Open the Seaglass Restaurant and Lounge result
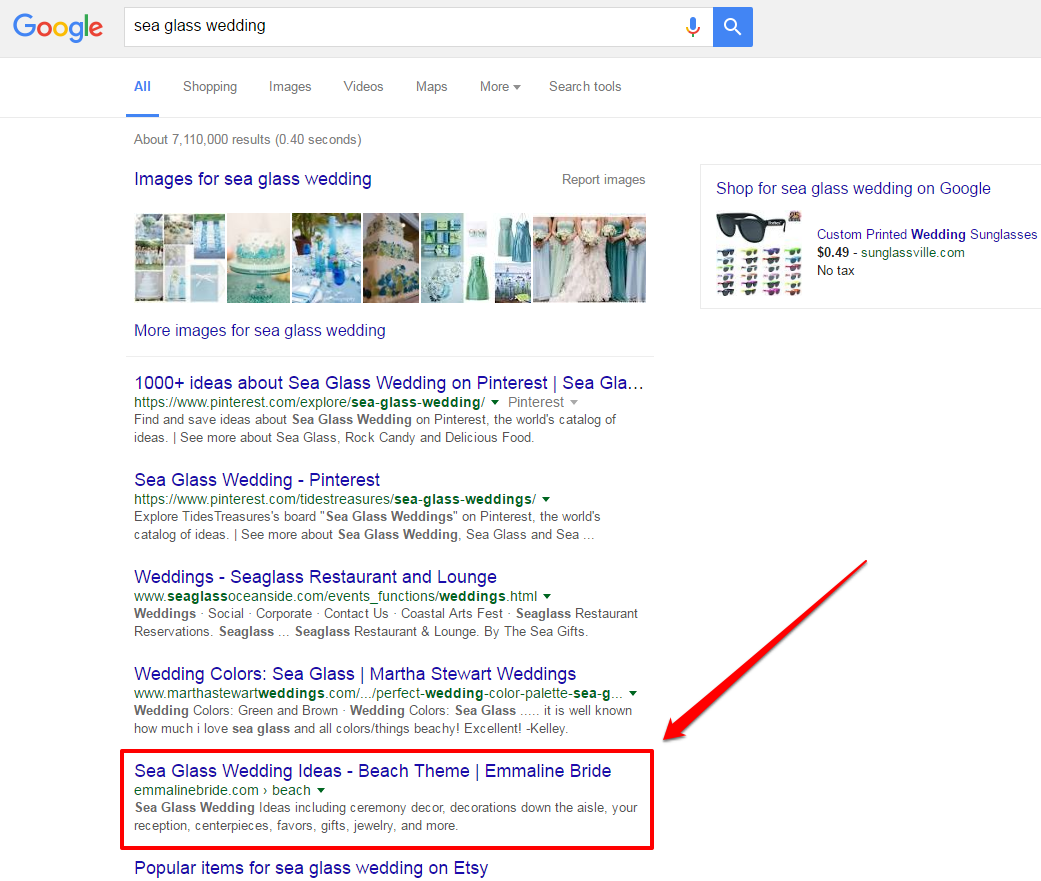Image resolution: width=1041 pixels, height=881 pixels. [315, 577]
